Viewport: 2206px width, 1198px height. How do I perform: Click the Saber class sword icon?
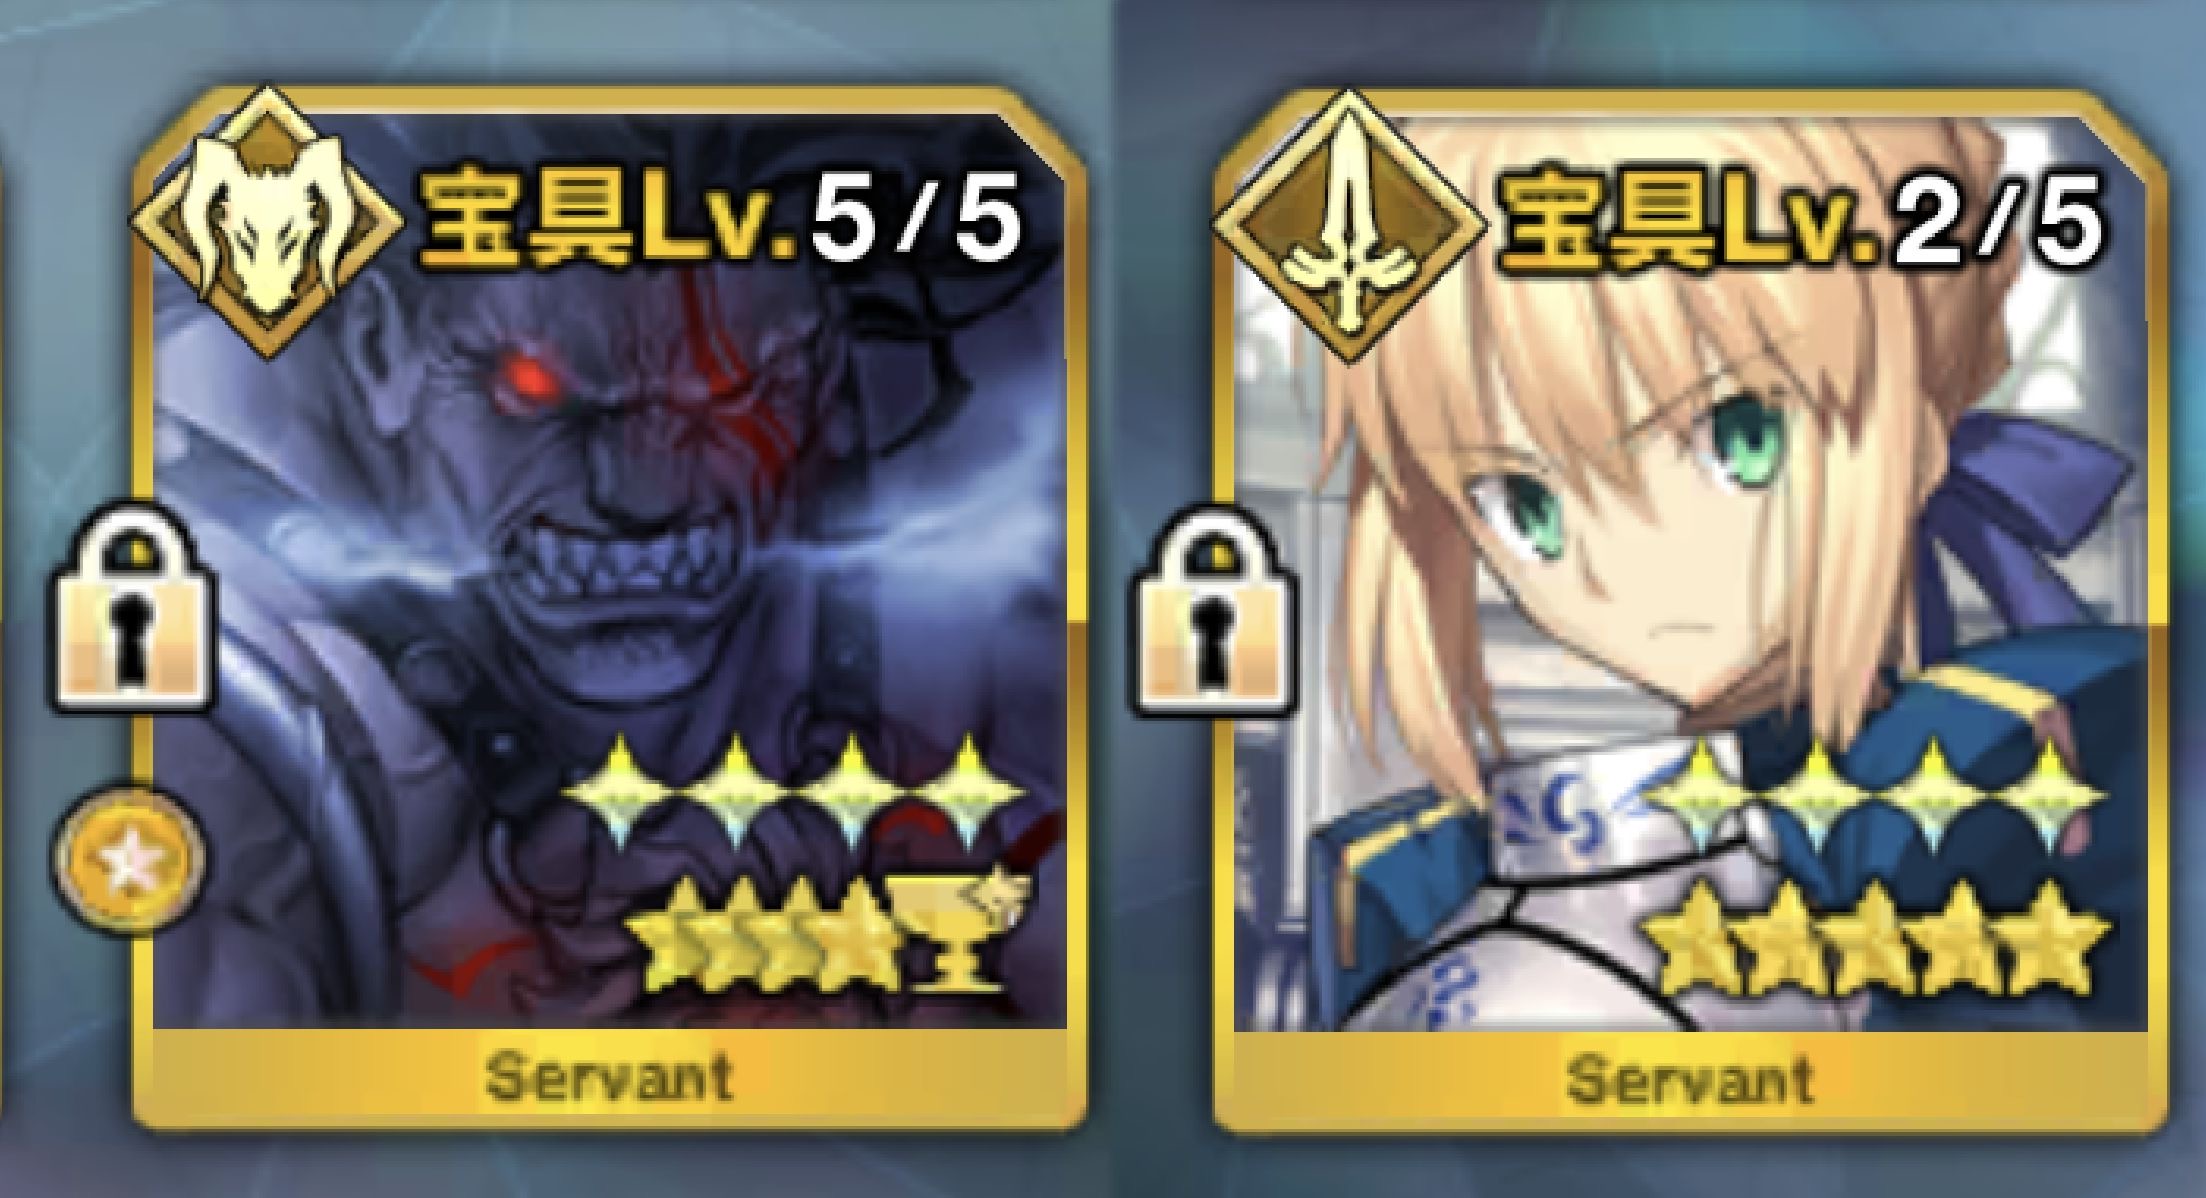coord(1349,226)
